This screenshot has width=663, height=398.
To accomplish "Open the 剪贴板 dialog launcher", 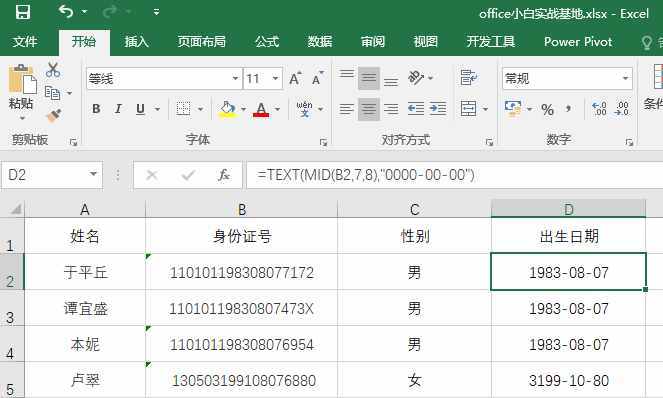I will click(73, 143).
